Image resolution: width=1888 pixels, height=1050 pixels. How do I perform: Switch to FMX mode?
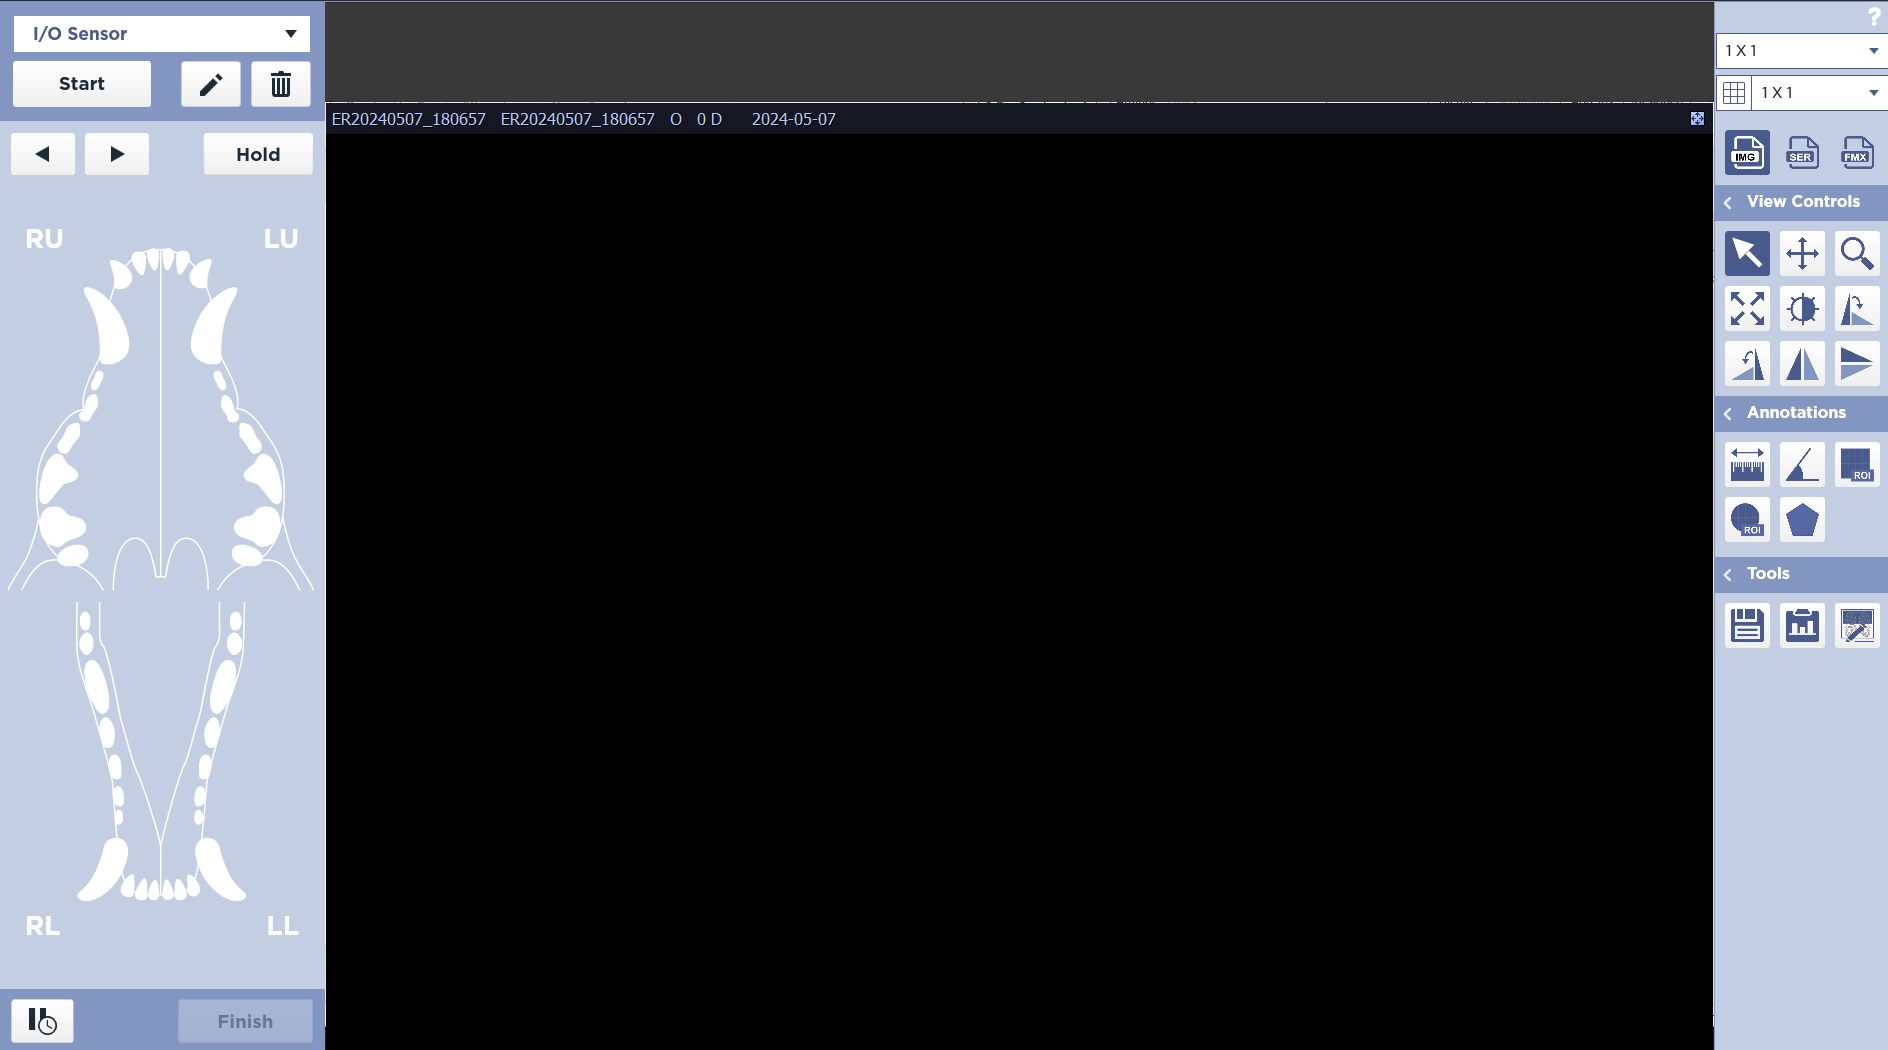1857,152
